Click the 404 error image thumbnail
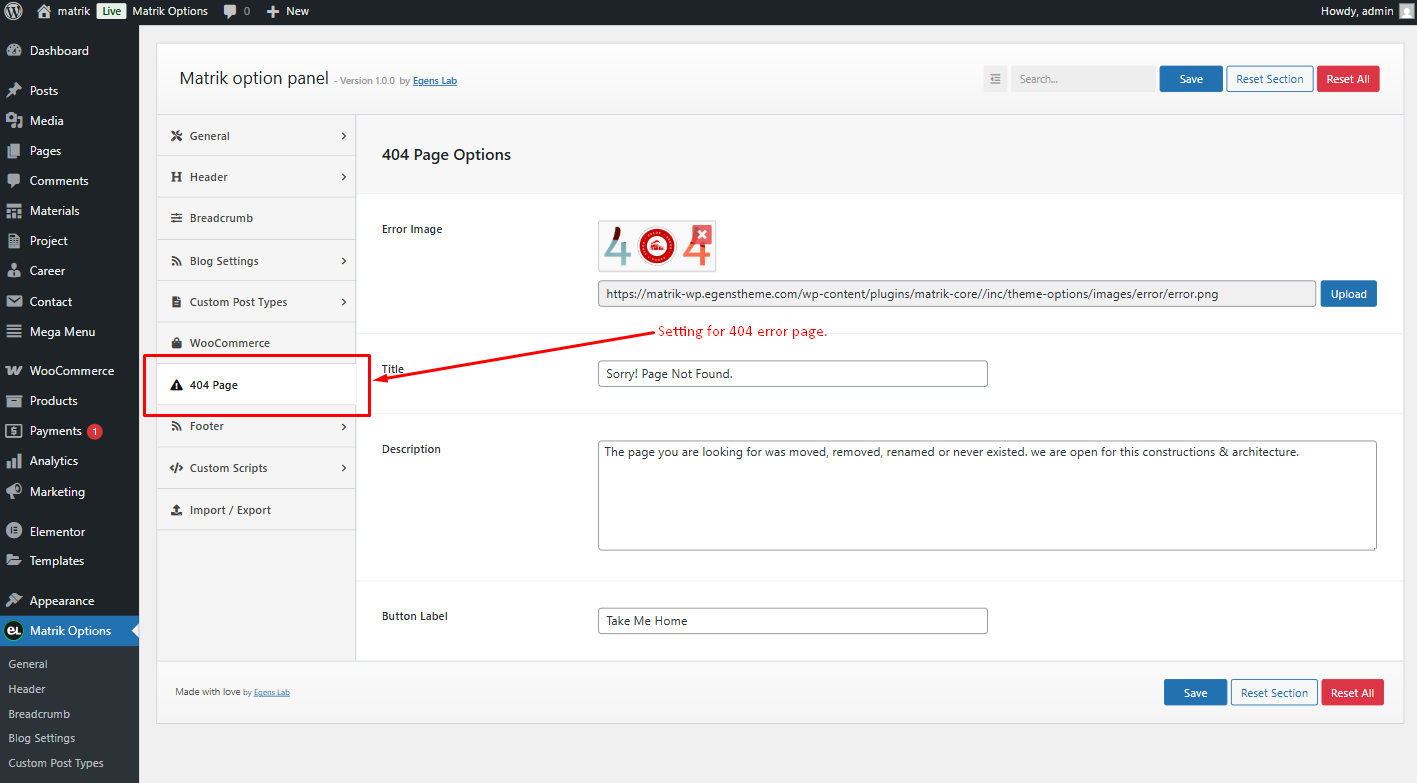This screenshot has width=1417, height=783. (657, 246)
